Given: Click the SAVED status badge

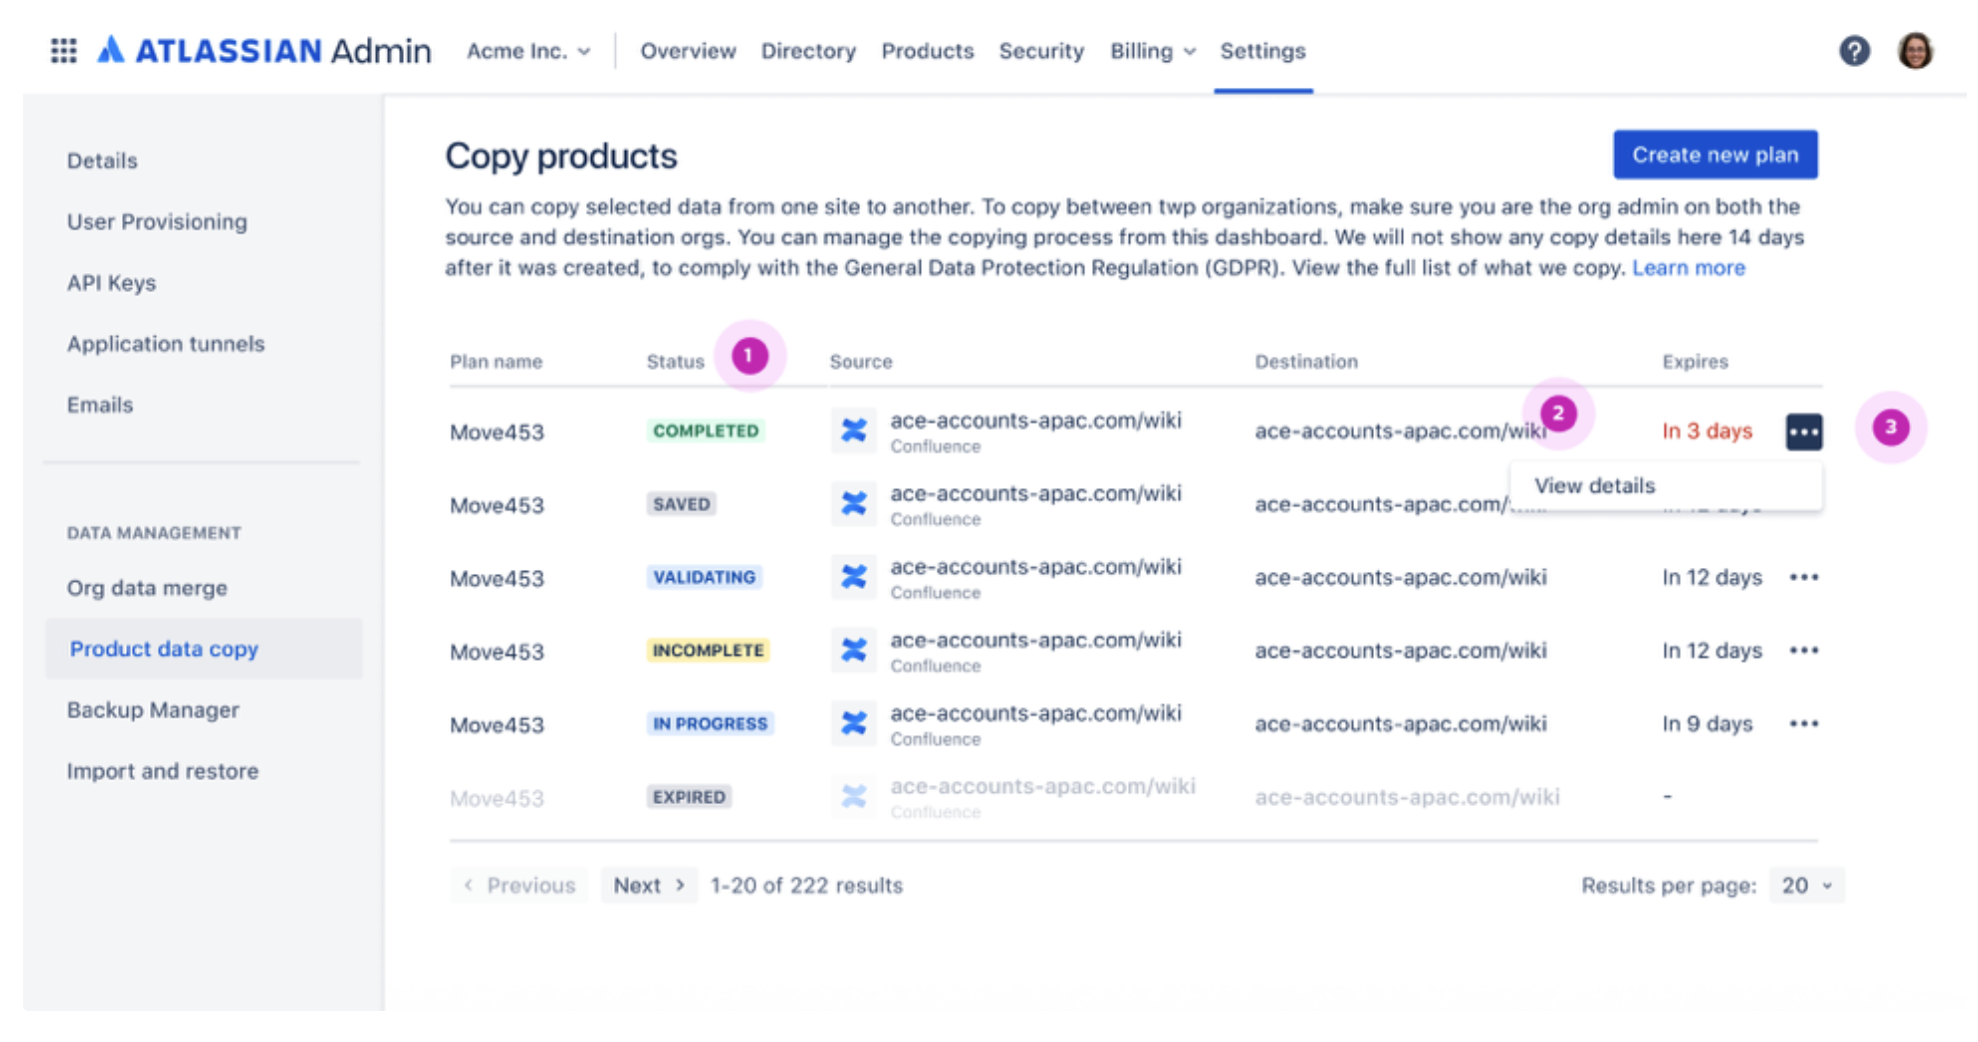Looking at the screenshot, I should (x=681, y=504).
